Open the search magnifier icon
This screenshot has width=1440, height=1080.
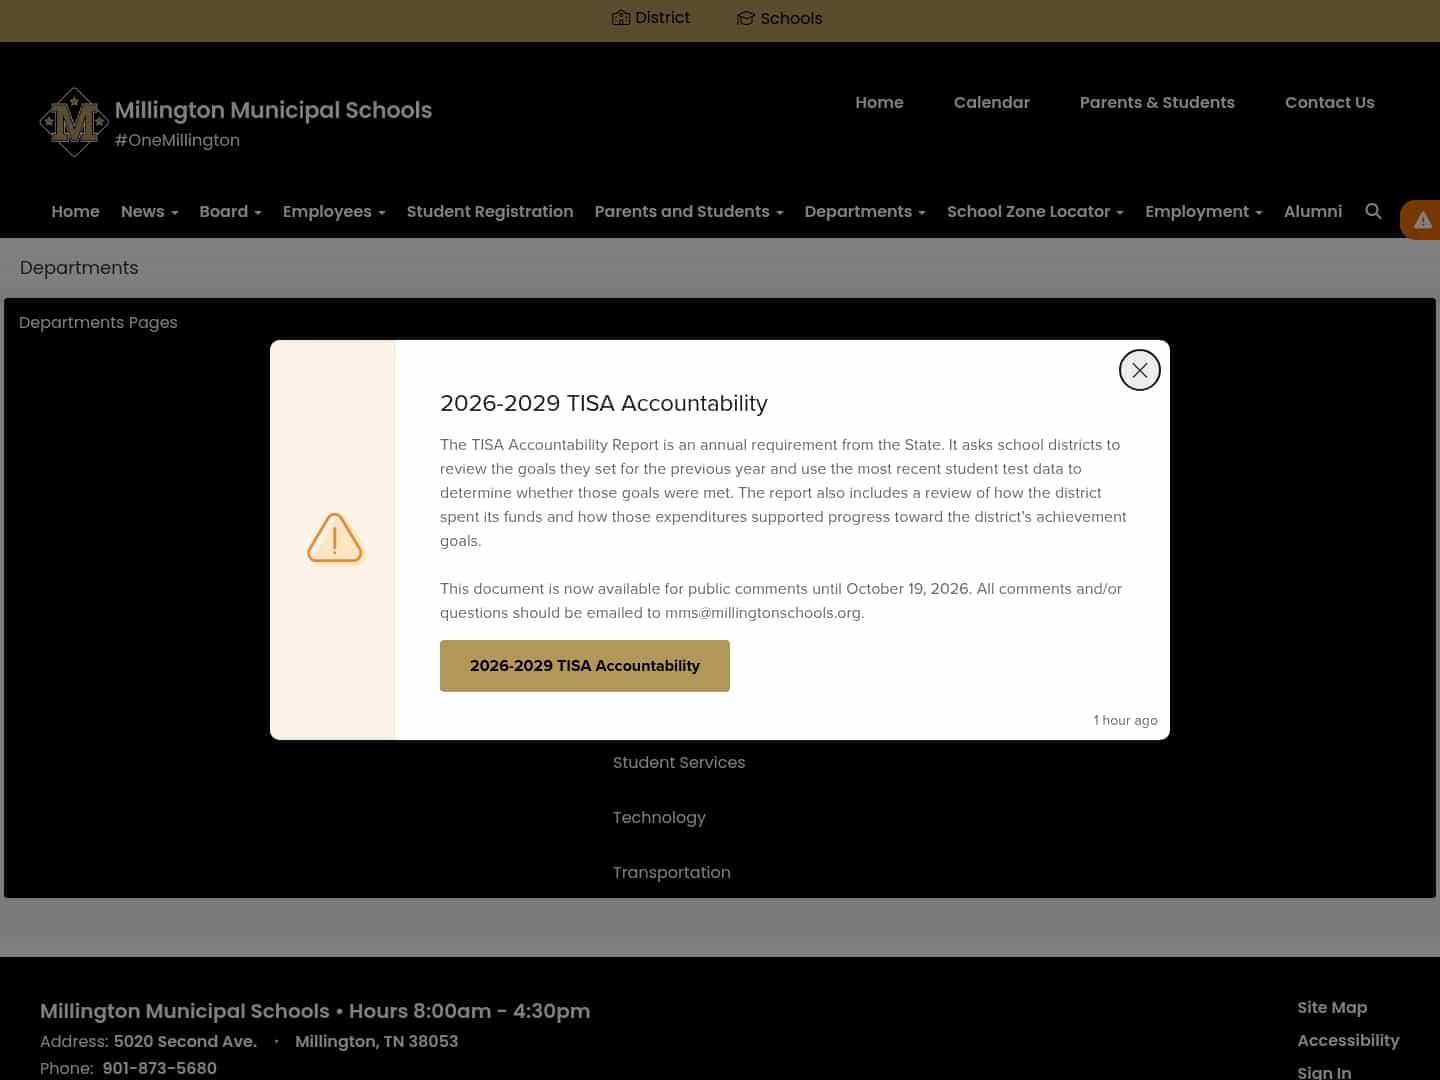click(x=1373, y=211)
